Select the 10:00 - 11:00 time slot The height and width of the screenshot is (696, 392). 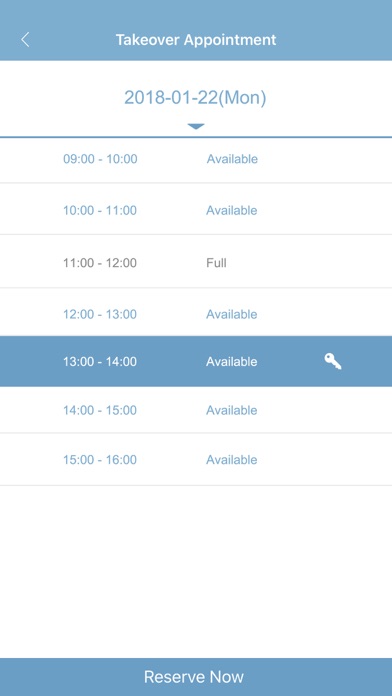tap(196, 209)
